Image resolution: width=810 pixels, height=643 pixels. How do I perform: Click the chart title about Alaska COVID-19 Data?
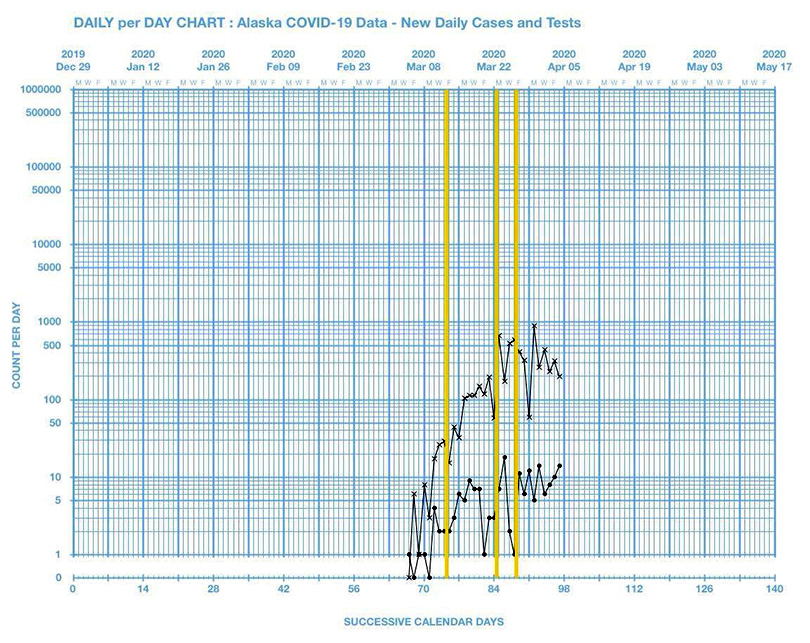tap(327, 20)
